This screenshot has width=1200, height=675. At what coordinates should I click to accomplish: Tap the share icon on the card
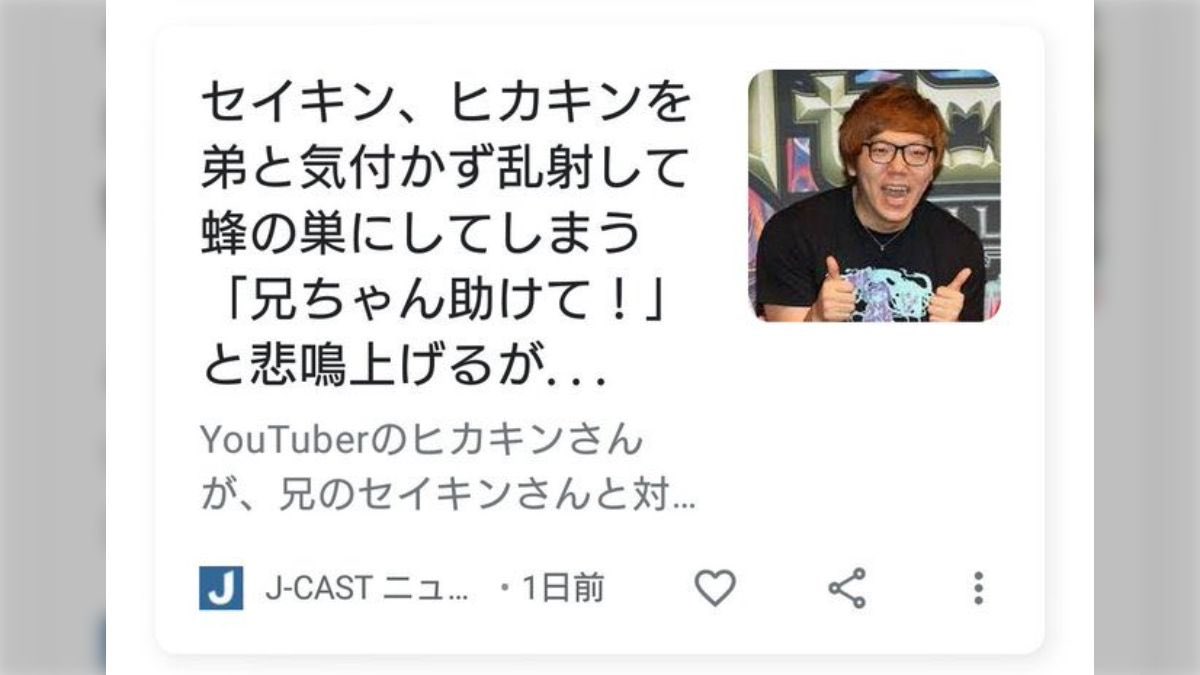(847, 588)
